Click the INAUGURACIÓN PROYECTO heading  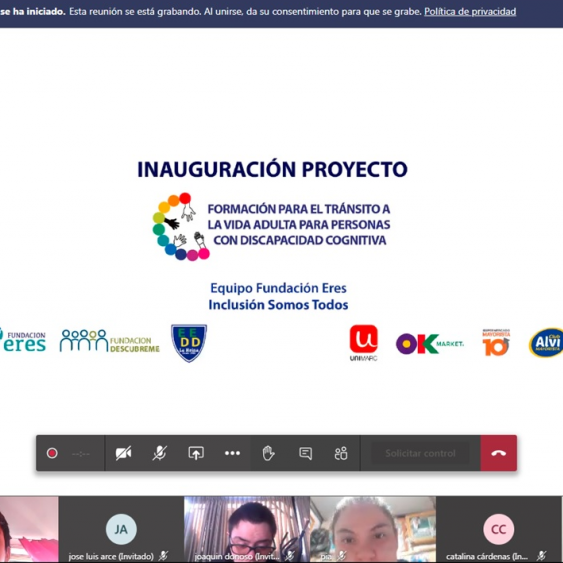tap(272, 169)
